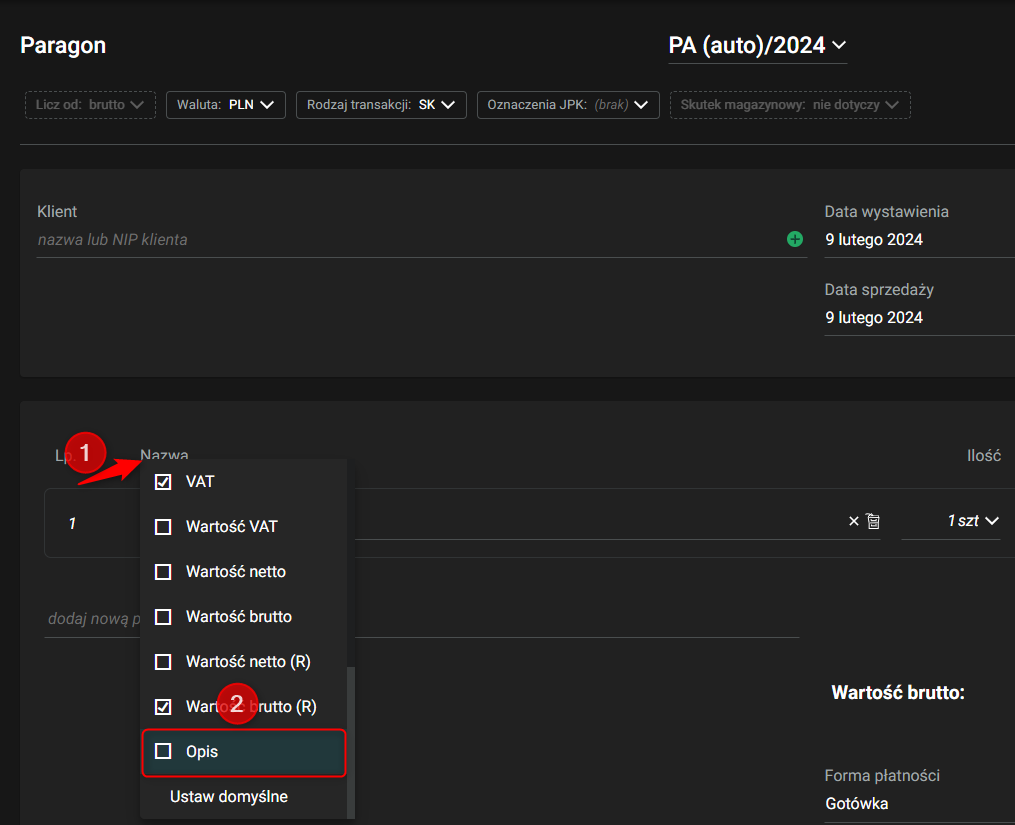Click the Paragon document title

coord(63,45)
